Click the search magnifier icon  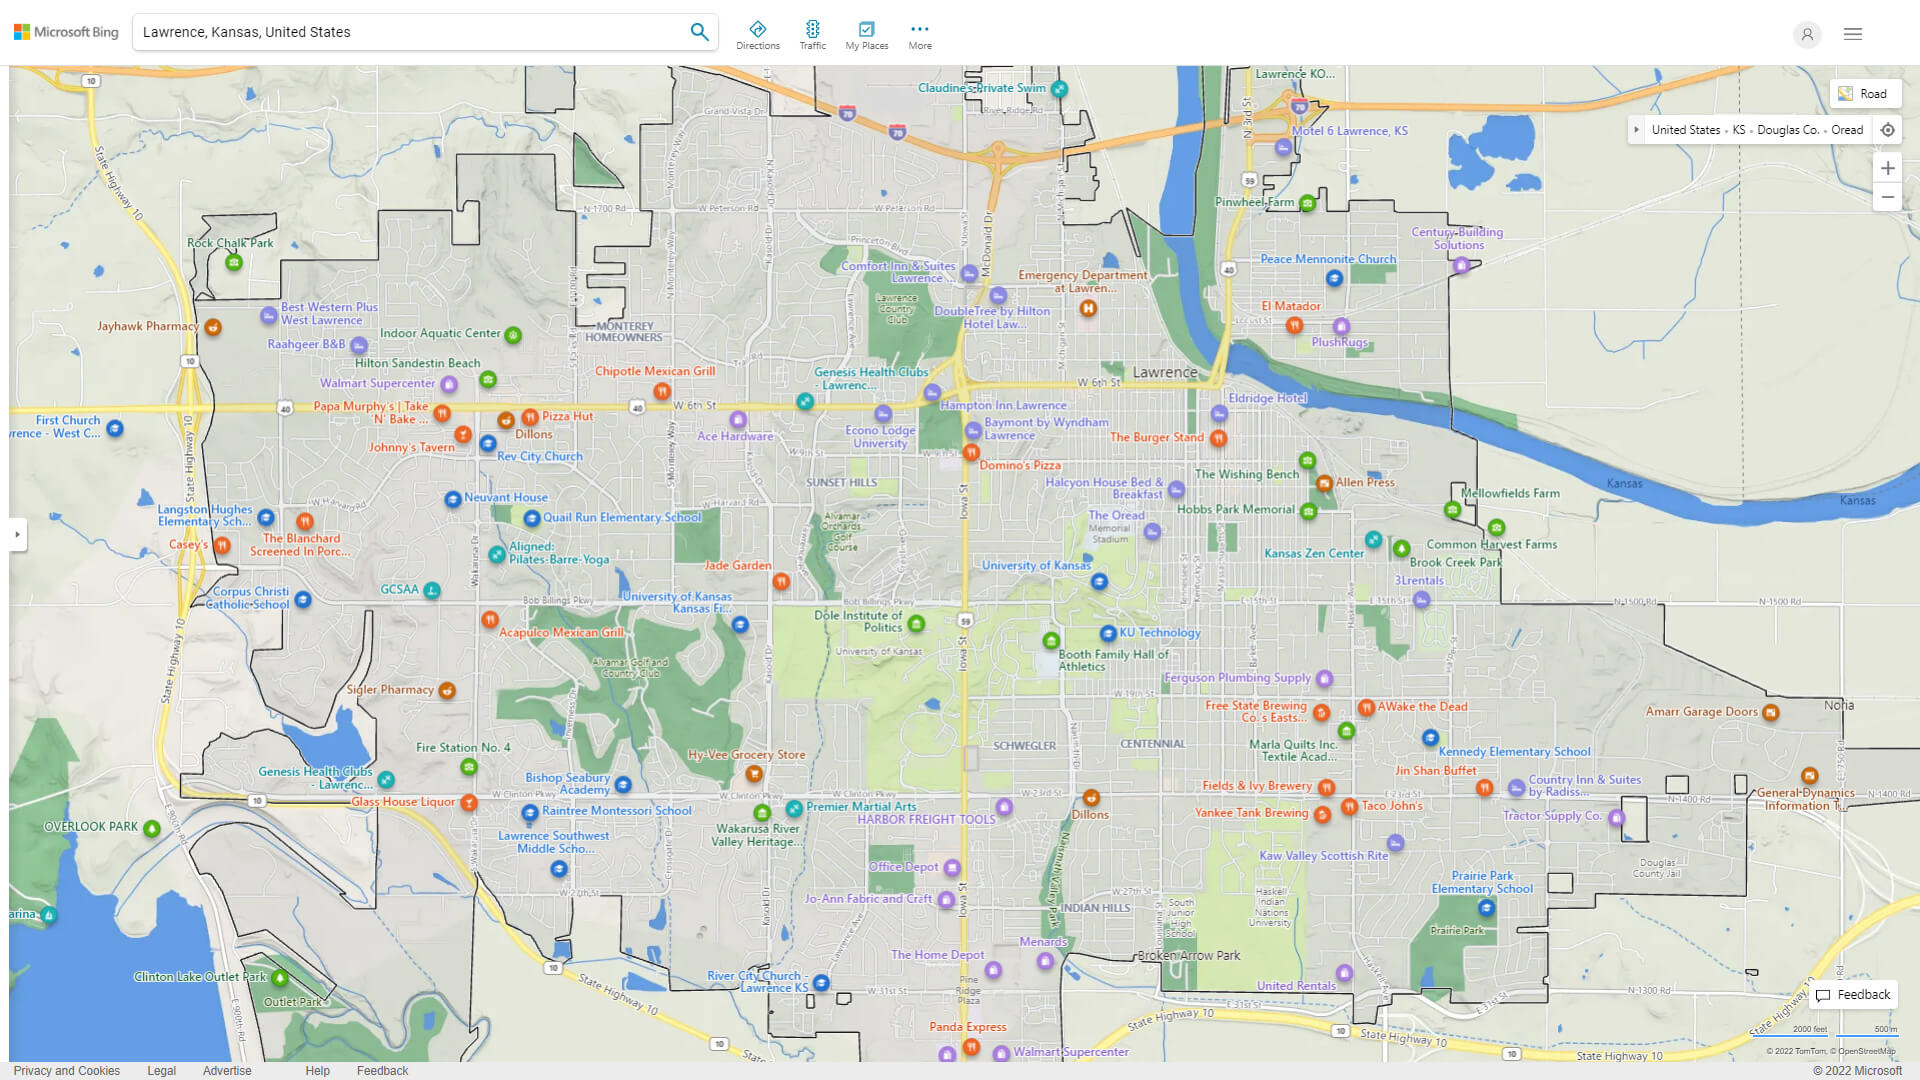(699, 31)
